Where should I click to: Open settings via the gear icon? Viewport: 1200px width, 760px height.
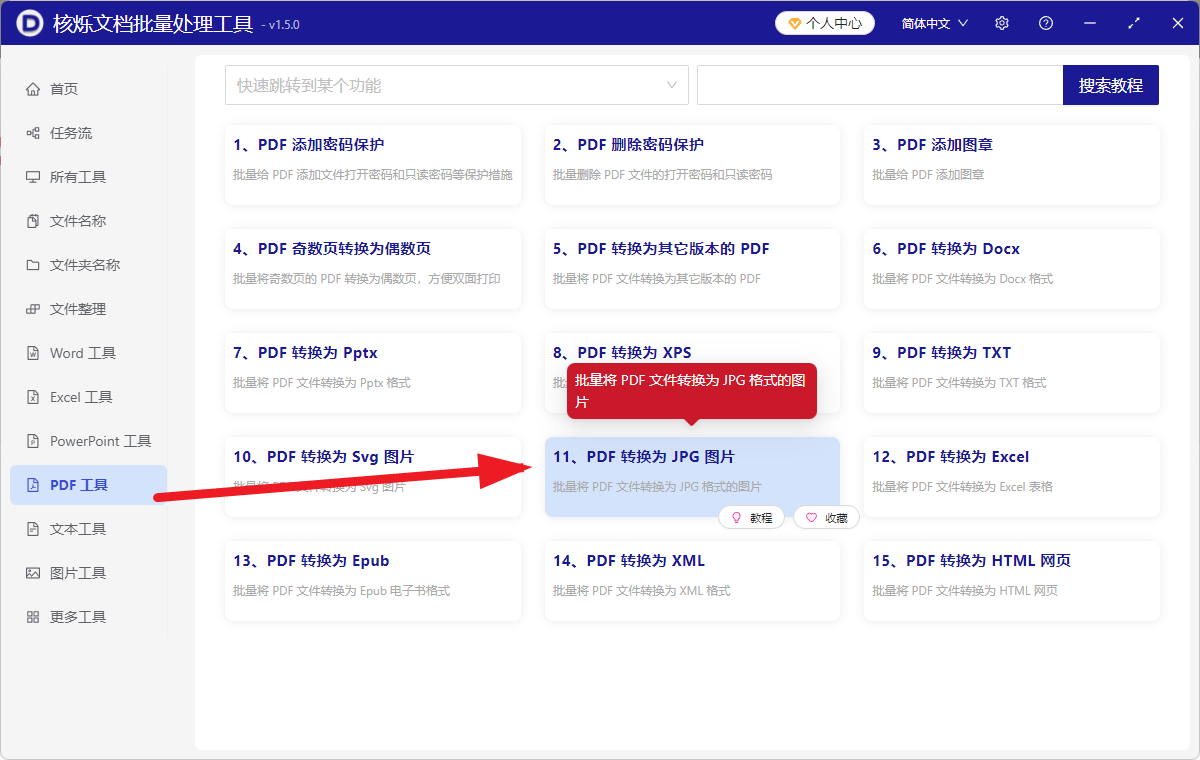tap(1001, 22)
